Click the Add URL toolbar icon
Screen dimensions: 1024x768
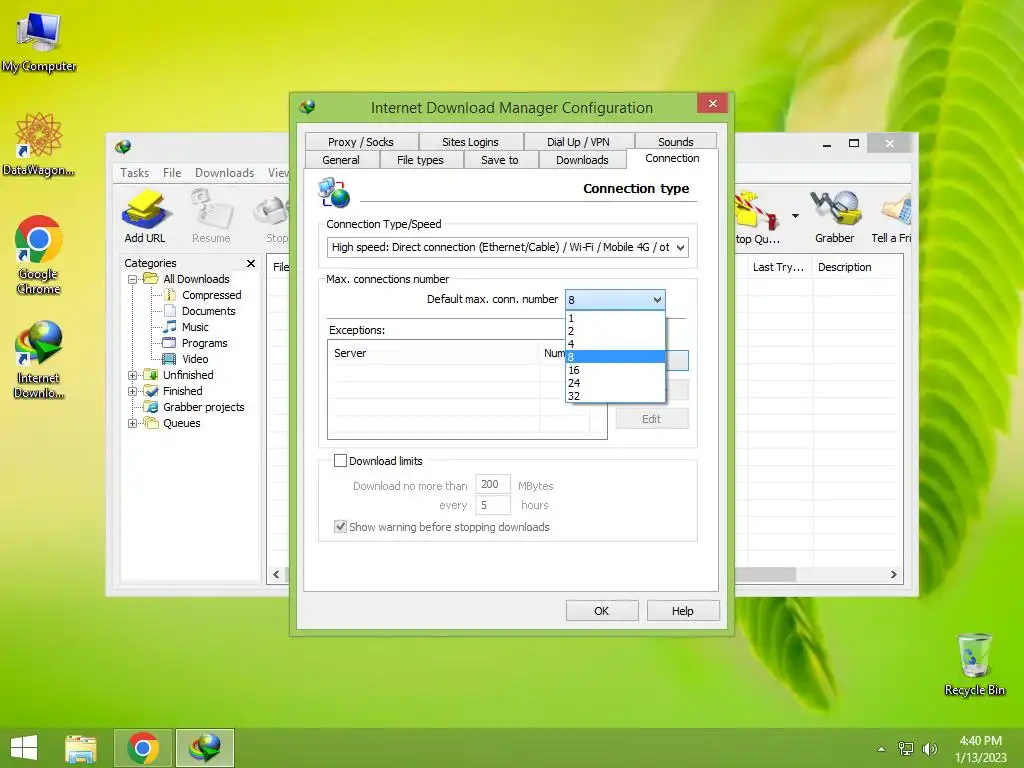point(145,216)
